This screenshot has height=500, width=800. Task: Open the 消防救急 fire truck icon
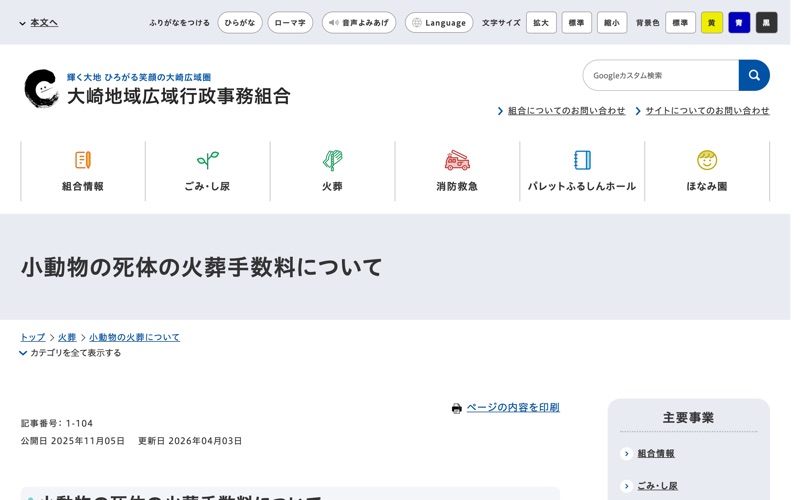tap(457, 160)
